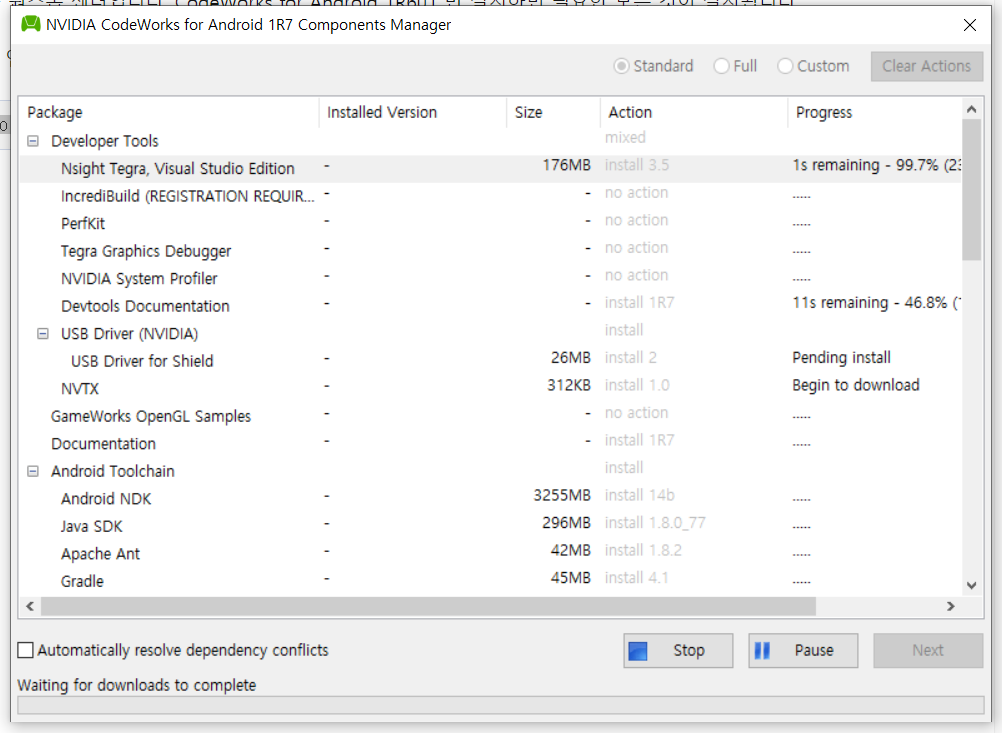
Task: Click 'no action' for PerfKit
Action: 636,220
